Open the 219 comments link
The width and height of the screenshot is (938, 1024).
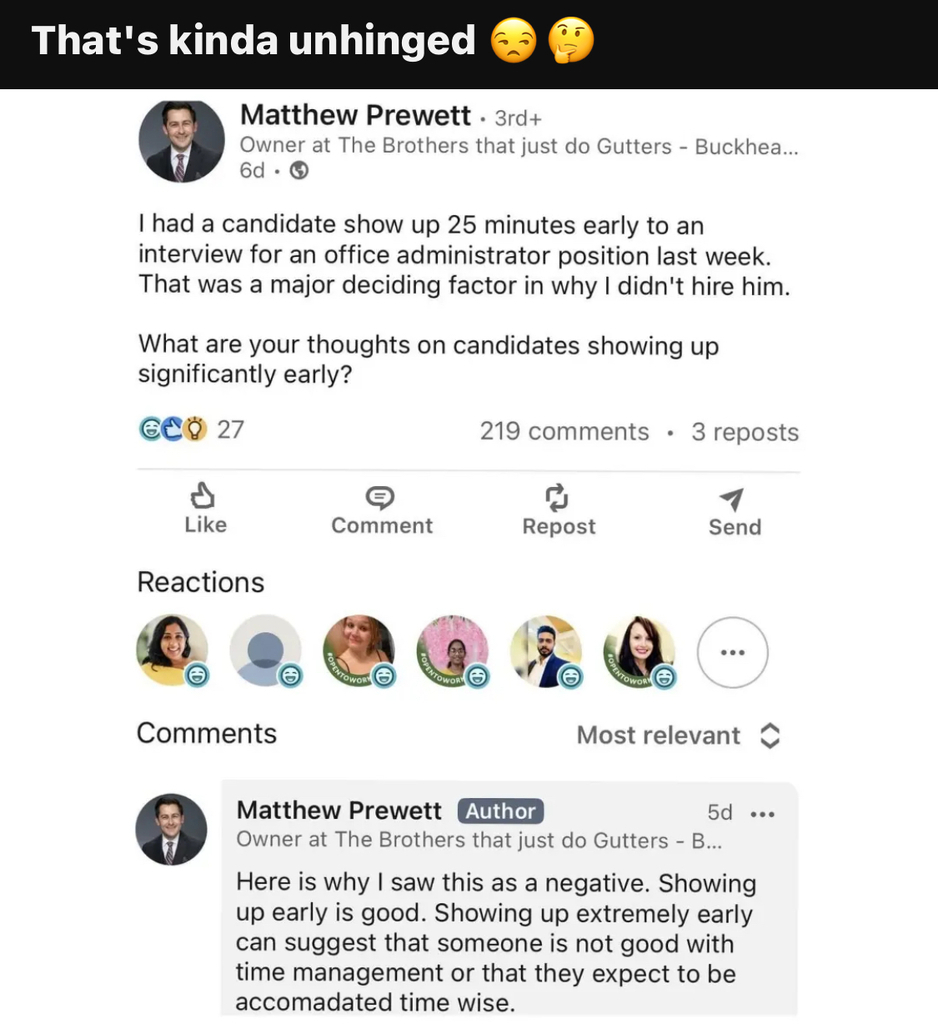pyautogui.click(x=564, y=432)
